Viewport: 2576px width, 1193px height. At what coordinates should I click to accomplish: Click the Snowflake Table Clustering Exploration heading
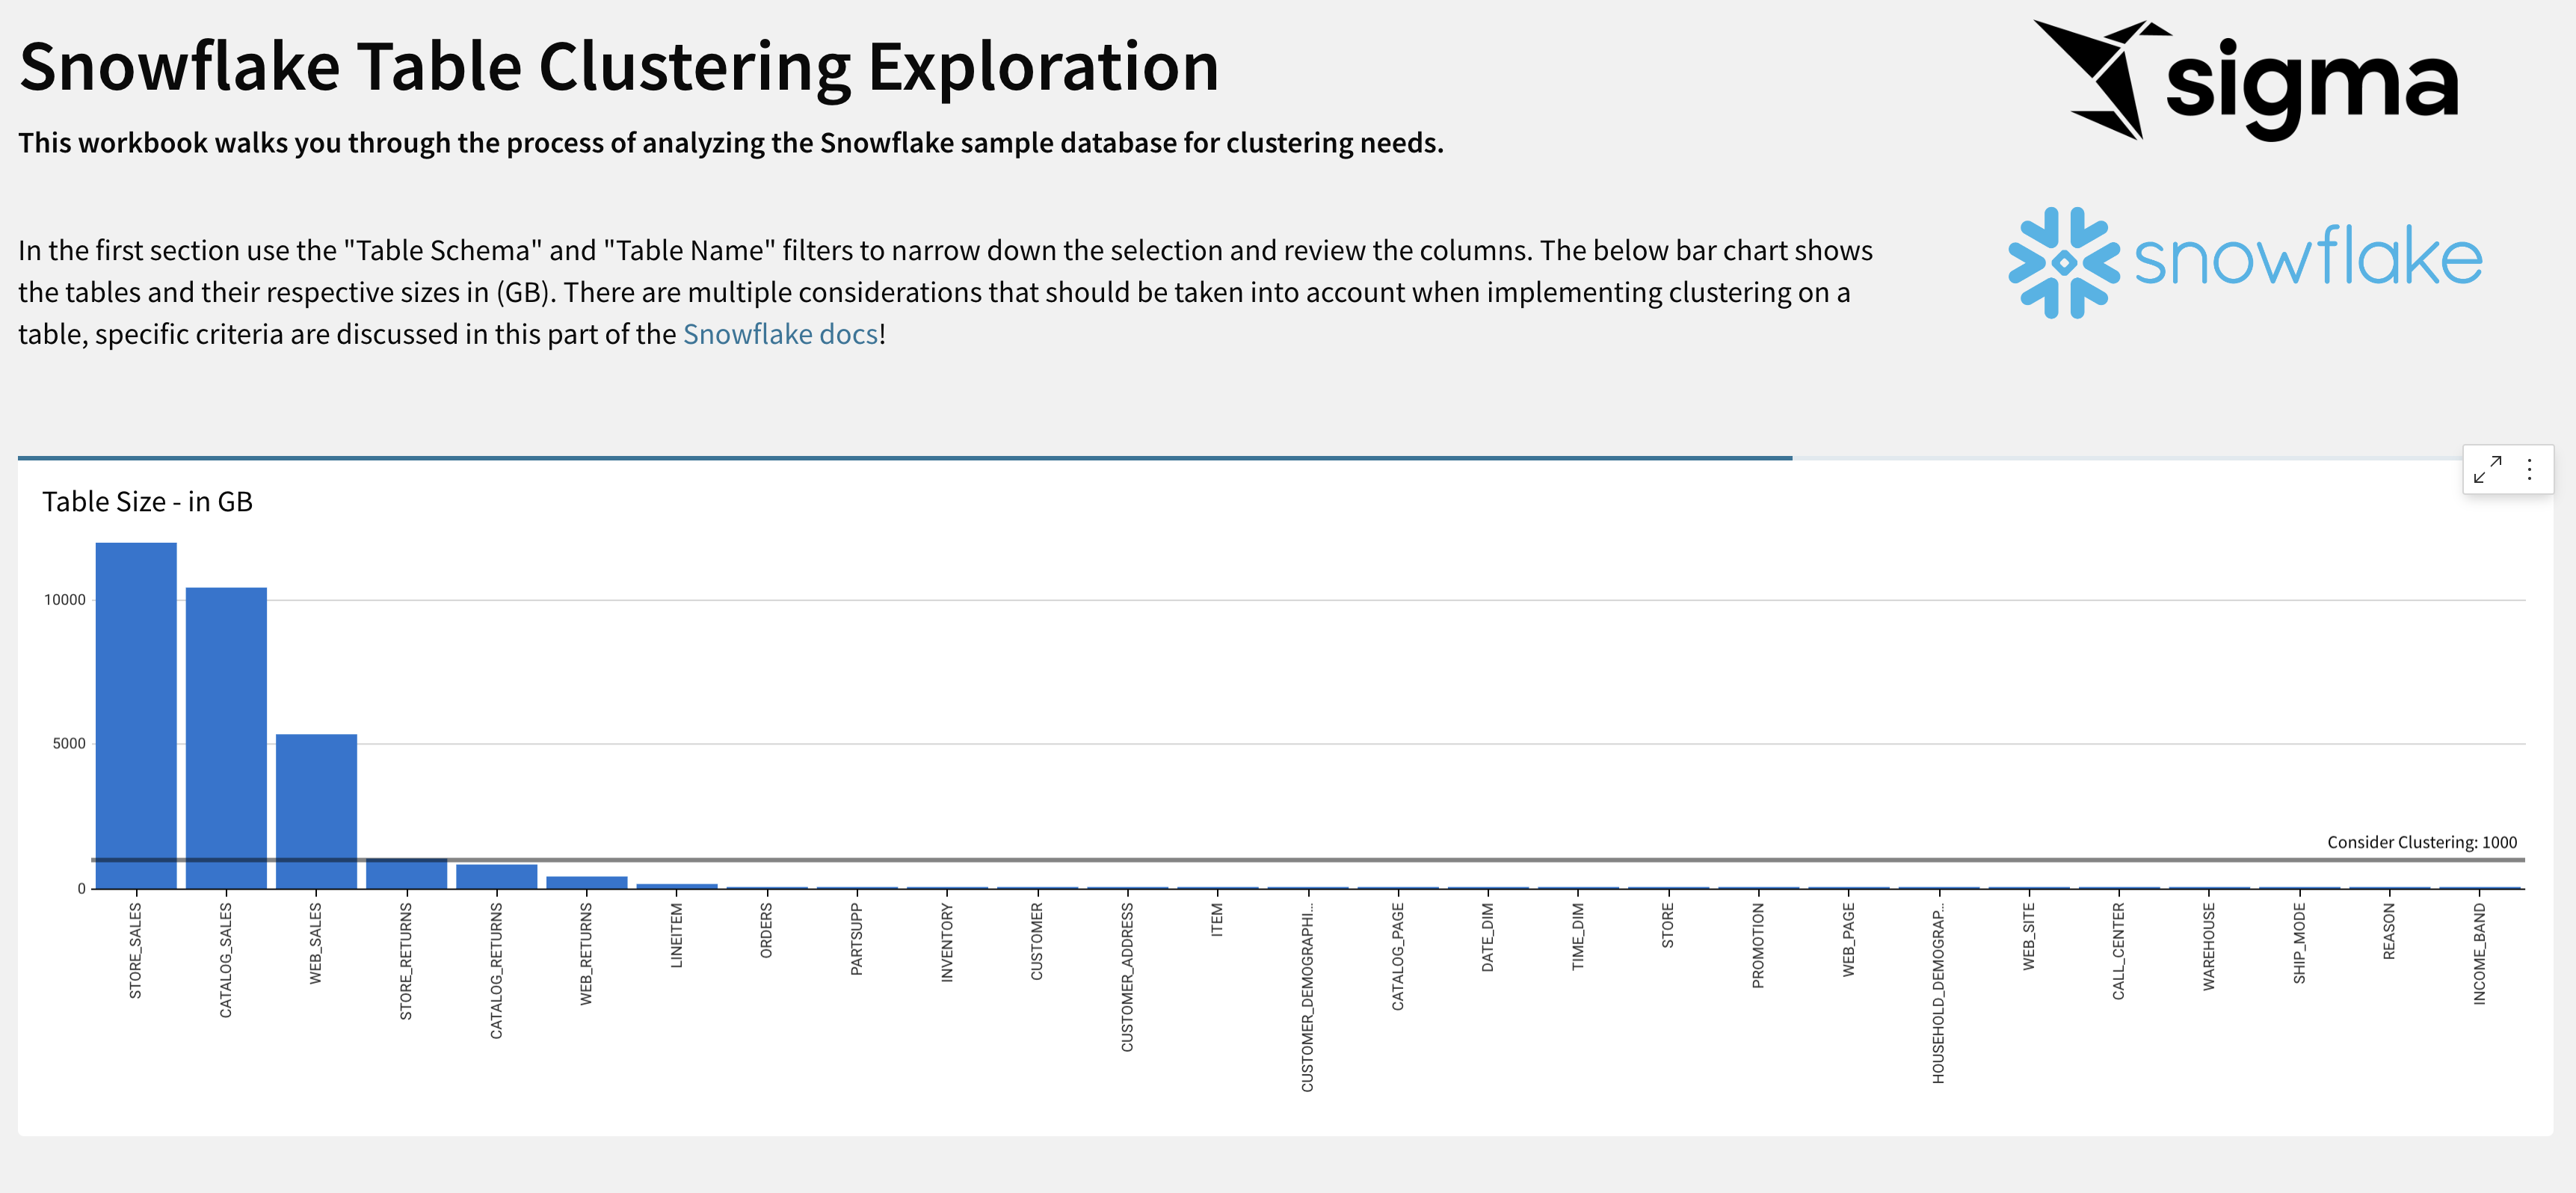pyautogui.click(x=619, y=67)
